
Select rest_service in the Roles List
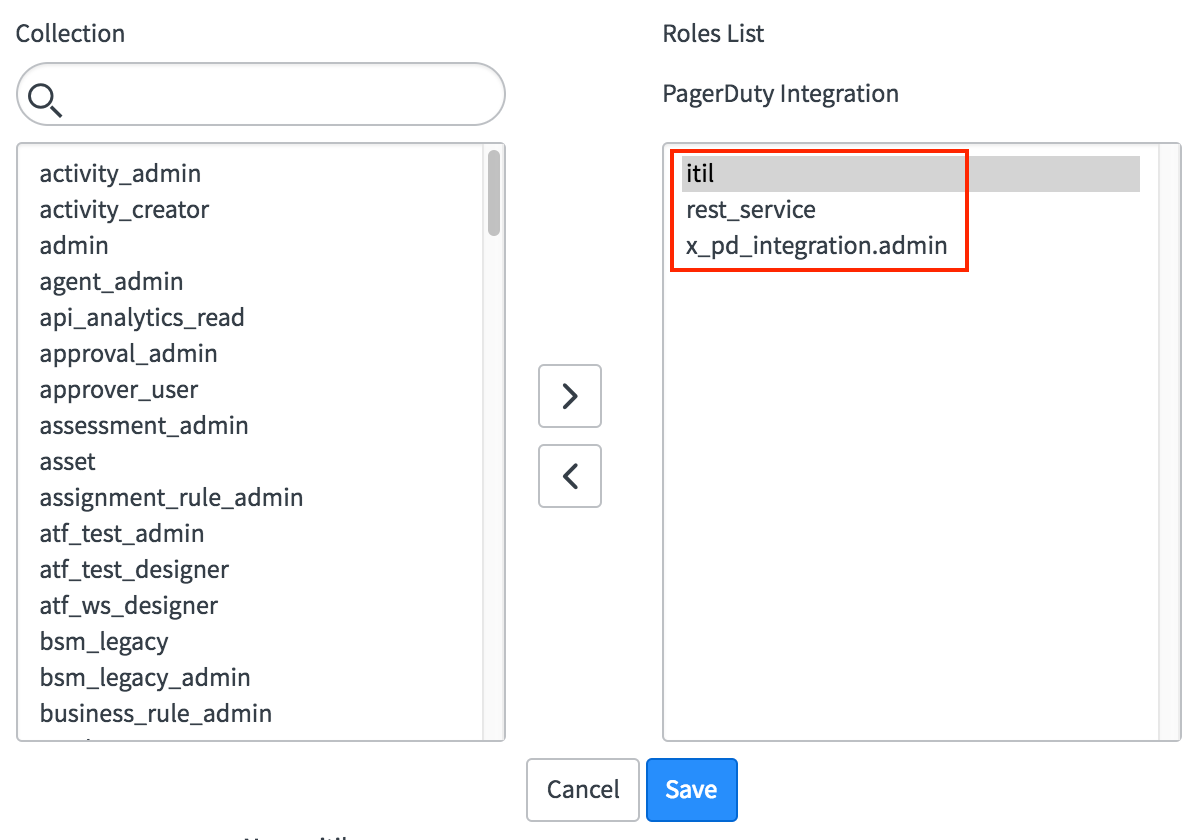tap(751, 210)
